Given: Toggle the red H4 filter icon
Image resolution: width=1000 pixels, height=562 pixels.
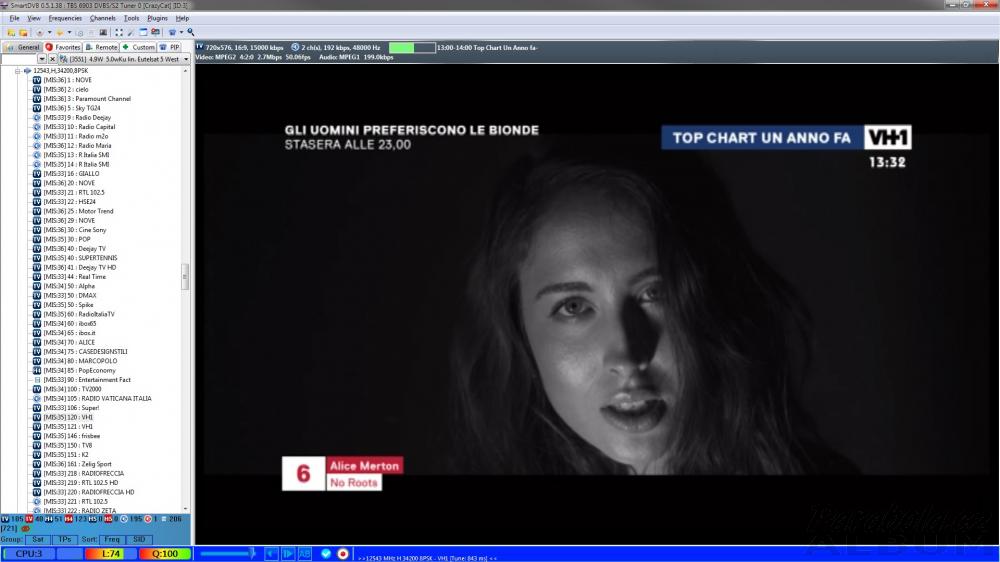Looking at the screenshot, I should (x=69, y=519).
